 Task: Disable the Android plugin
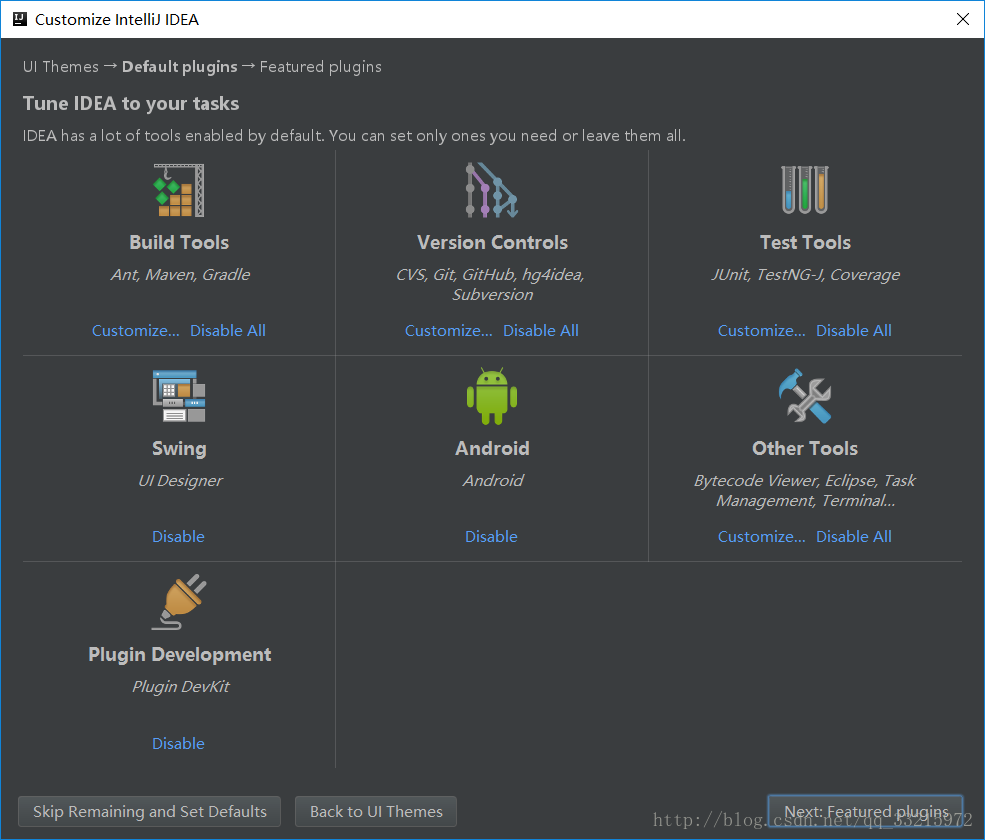[x=491, y=537]
